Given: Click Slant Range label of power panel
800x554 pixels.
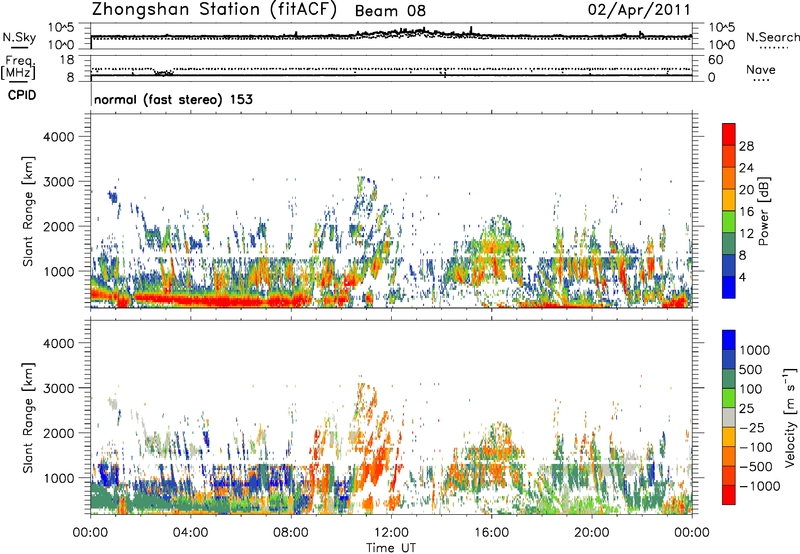Looking at the screenshot, I should click(x=28, y=211).
